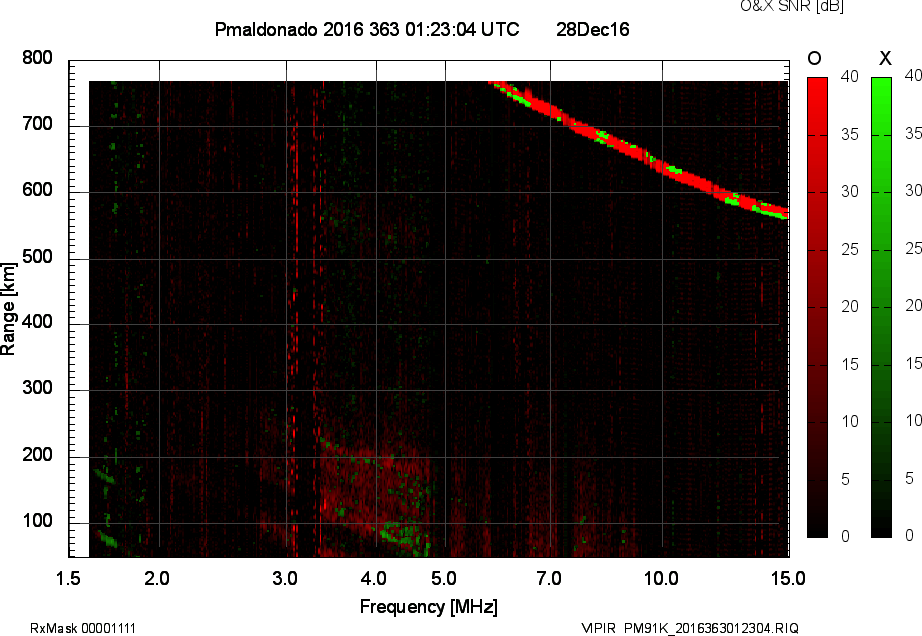The width and height of the screenshot is (922, 636).
Task: Click the 3.0 frequency tick label
Action: pos(285,578)
